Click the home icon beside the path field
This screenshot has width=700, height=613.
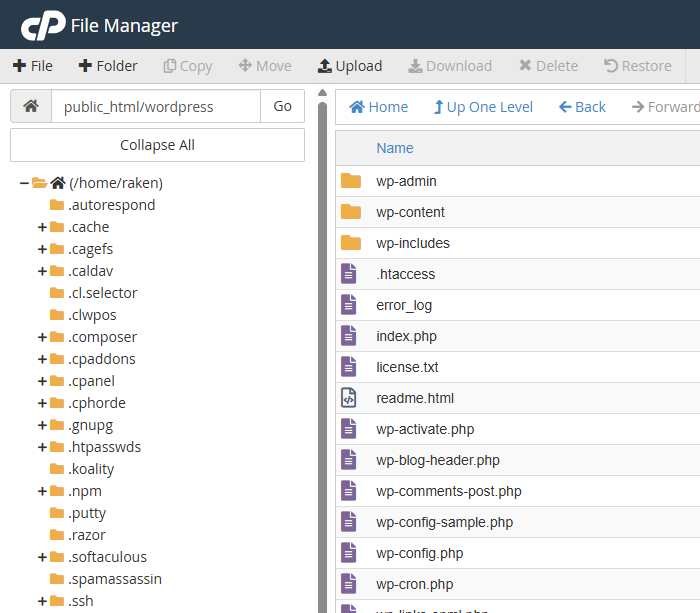(x=31, y=106)
